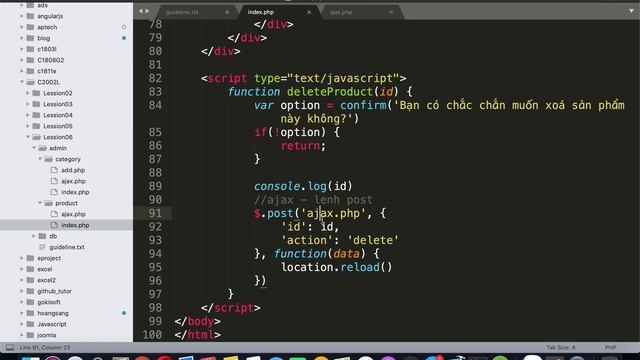This screenshot has height=360, width=640.
Task: Click file icon of ajax.php under category
Action: click(54, 181)
